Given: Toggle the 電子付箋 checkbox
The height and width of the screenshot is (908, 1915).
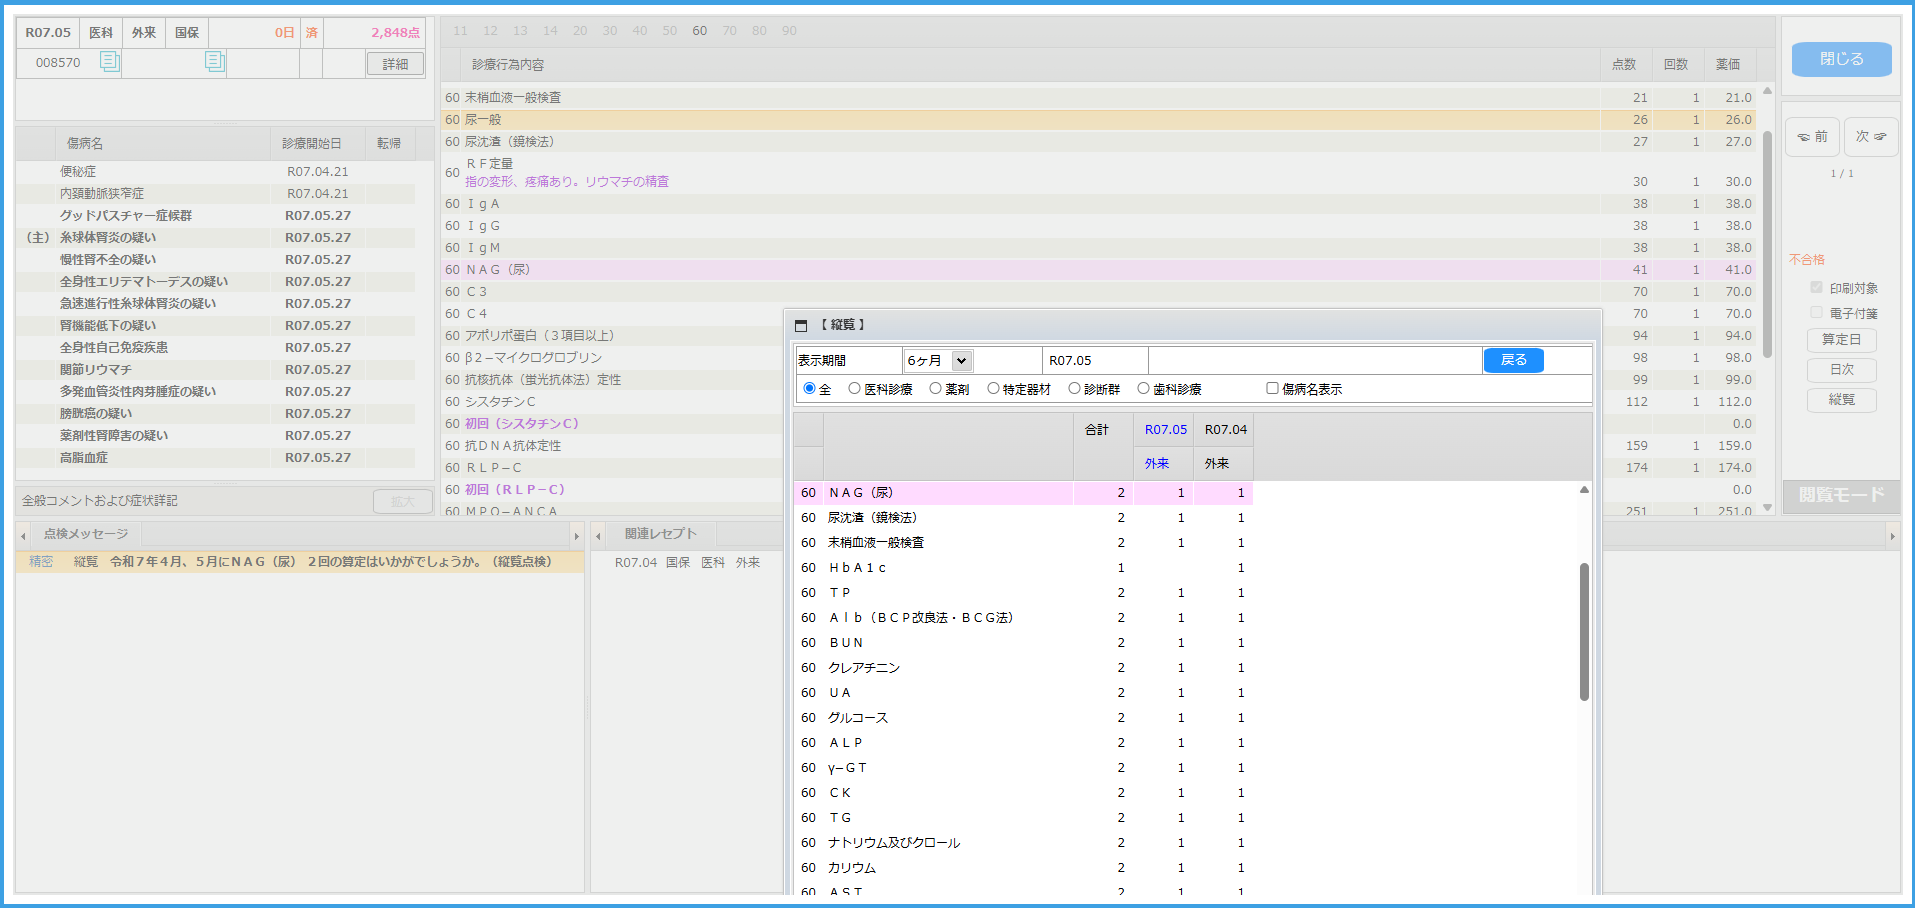Looking at the screenshot, I should tap(1816, 312).
